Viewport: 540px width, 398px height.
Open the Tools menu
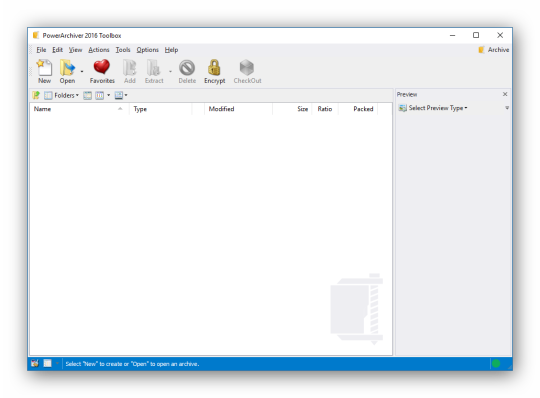point(123,50)
